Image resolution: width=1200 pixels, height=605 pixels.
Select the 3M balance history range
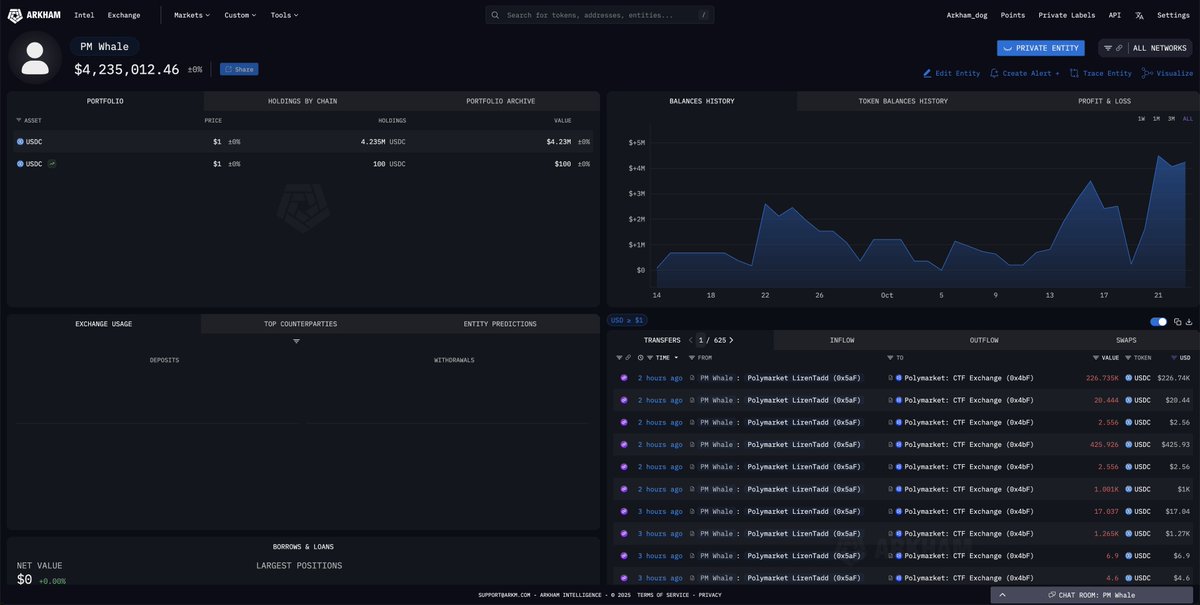(x=1171, y=119)
